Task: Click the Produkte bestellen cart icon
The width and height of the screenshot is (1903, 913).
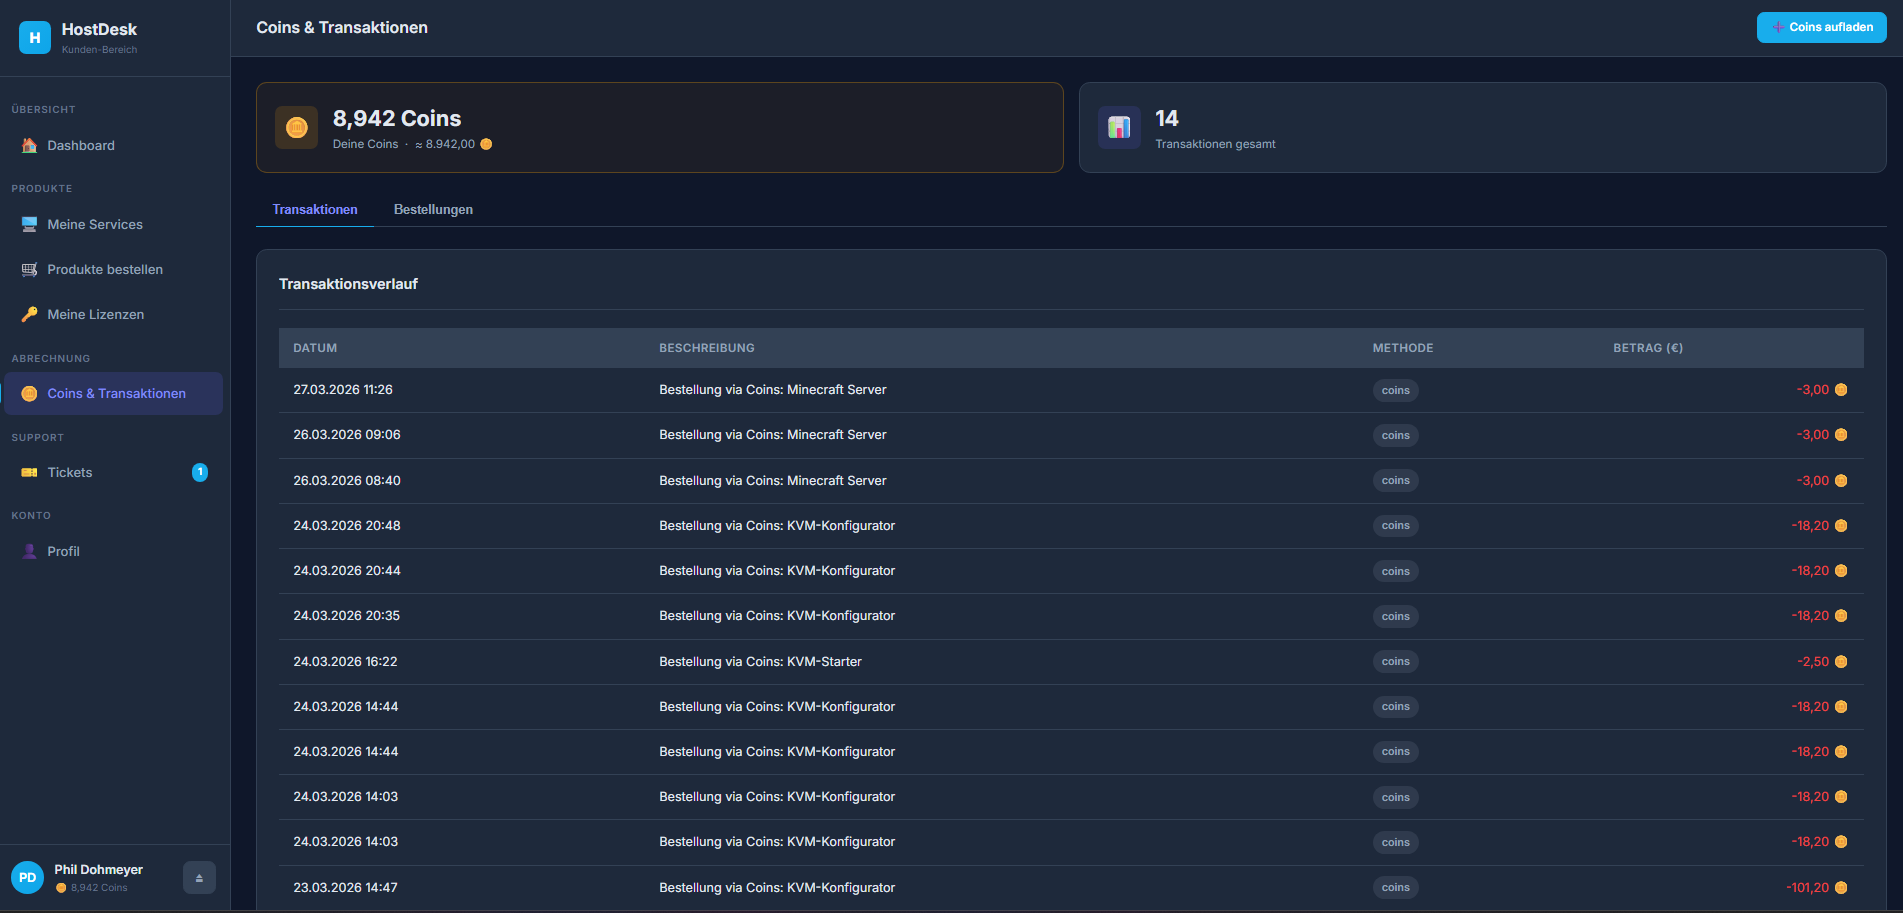Action: [x=29, y=270]
